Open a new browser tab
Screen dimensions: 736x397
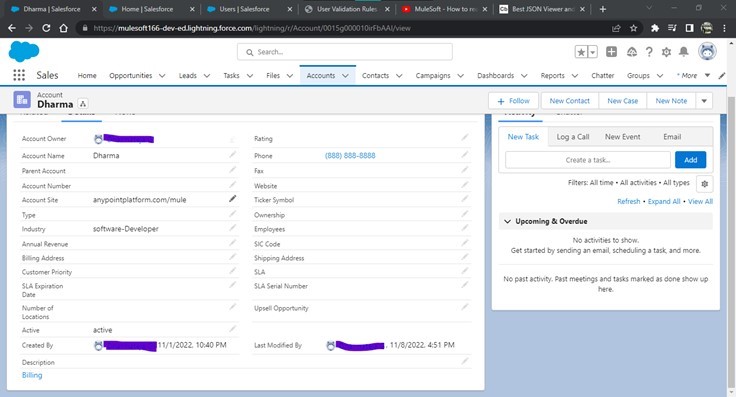[x=603, y=9]
